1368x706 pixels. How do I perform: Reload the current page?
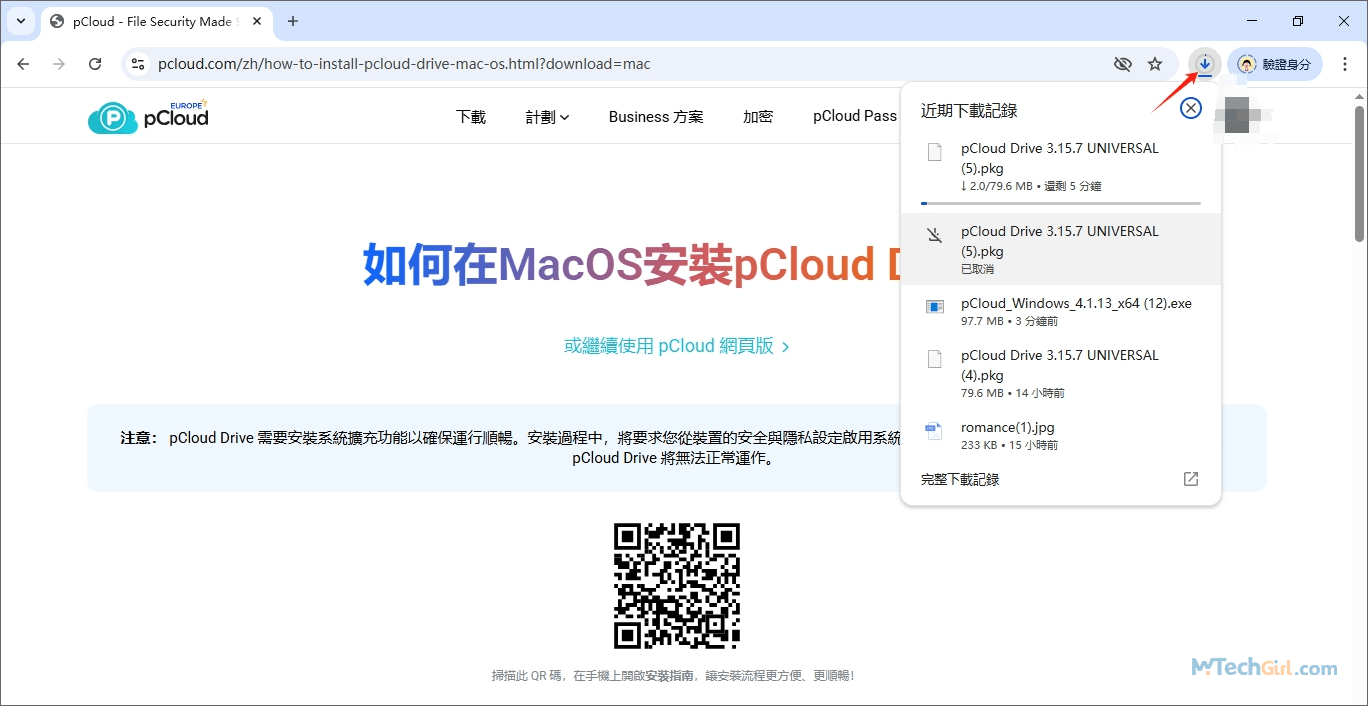[95, 64]
